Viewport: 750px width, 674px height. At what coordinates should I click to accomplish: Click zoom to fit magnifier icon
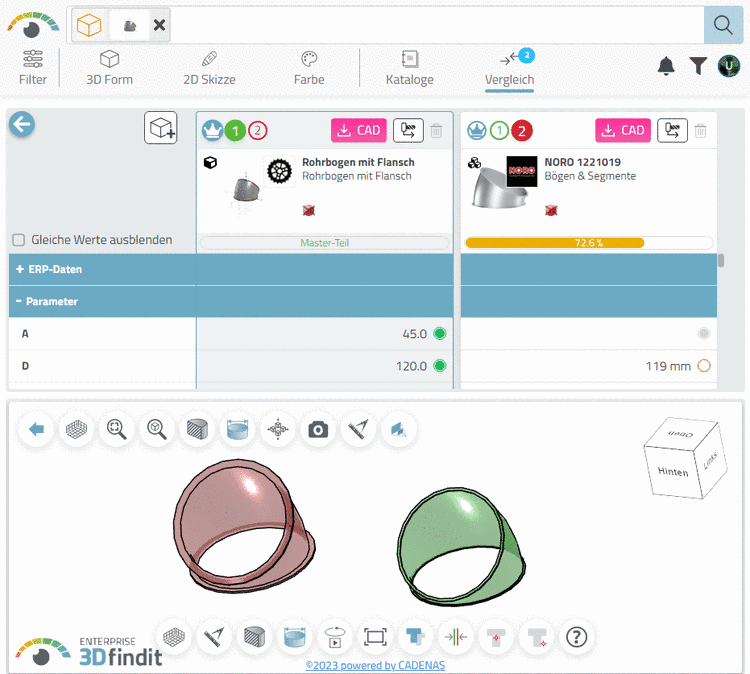[117, 430]
